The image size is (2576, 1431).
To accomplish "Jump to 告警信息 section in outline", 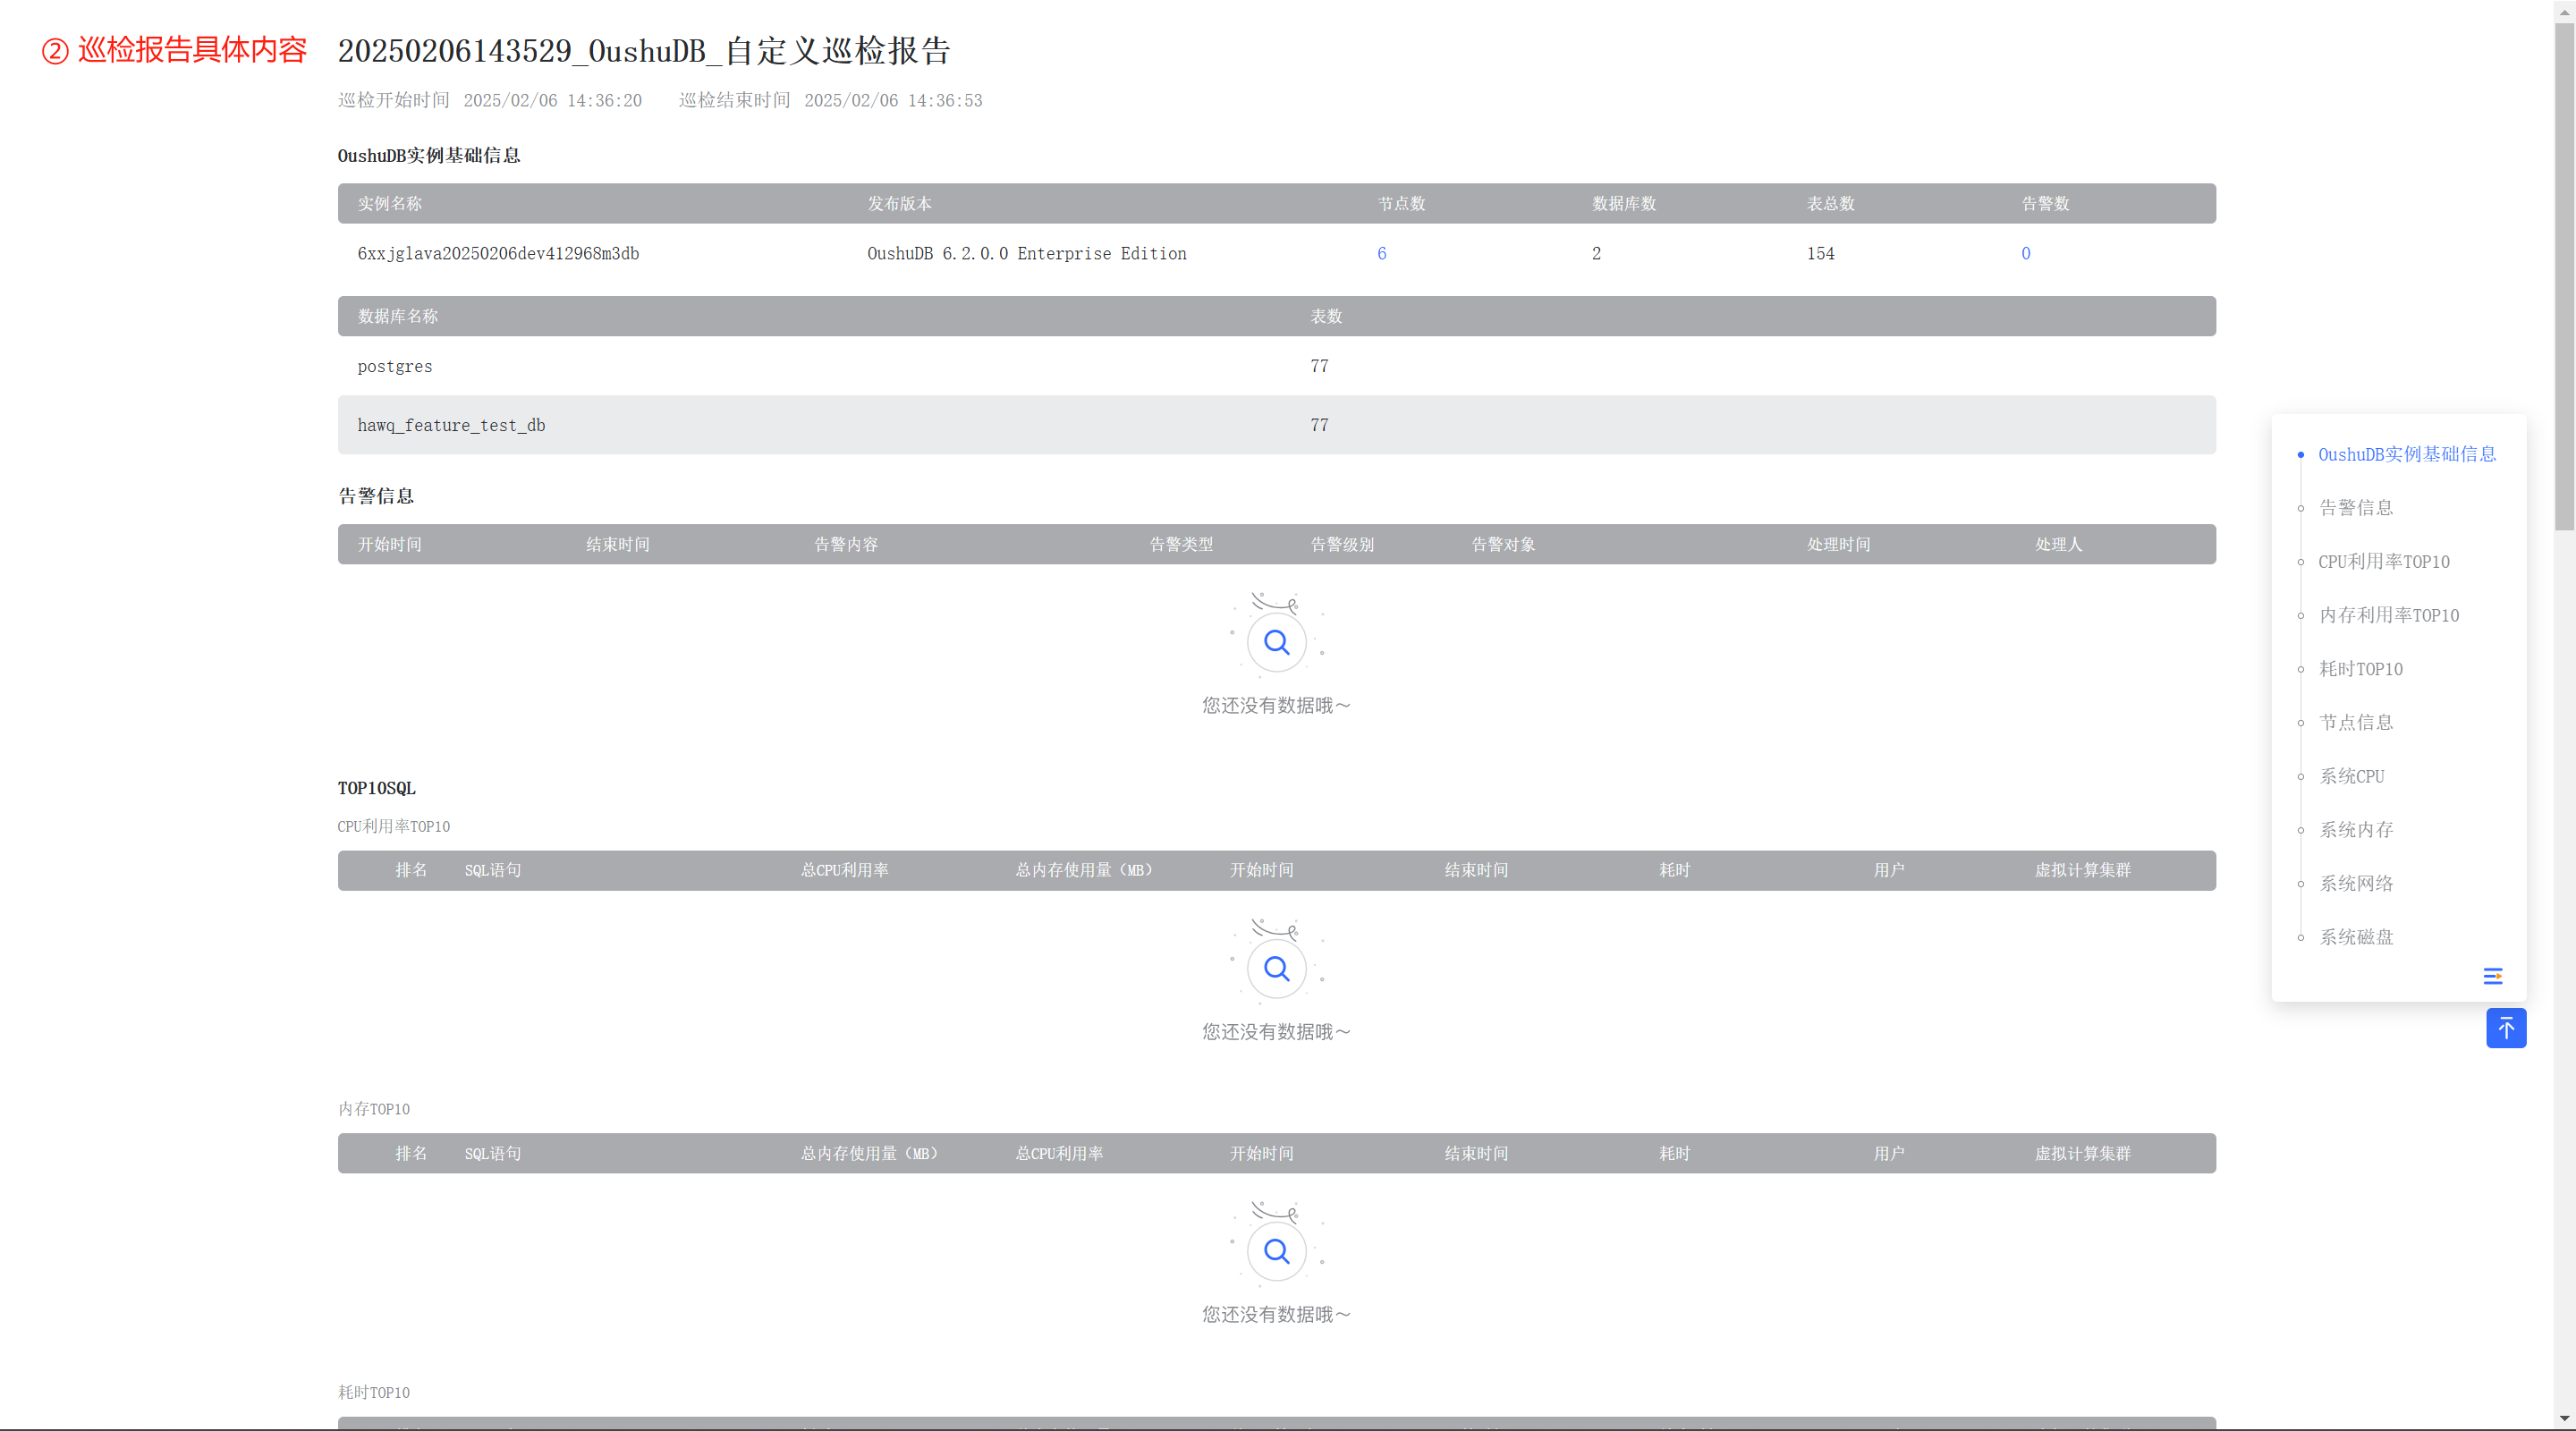I will pos(2356,508).
